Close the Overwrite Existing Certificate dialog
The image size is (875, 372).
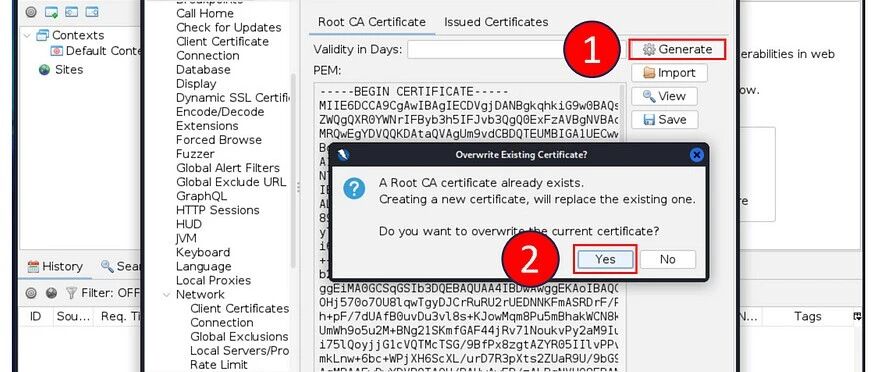pyautogui.click(x=696, y=154)
